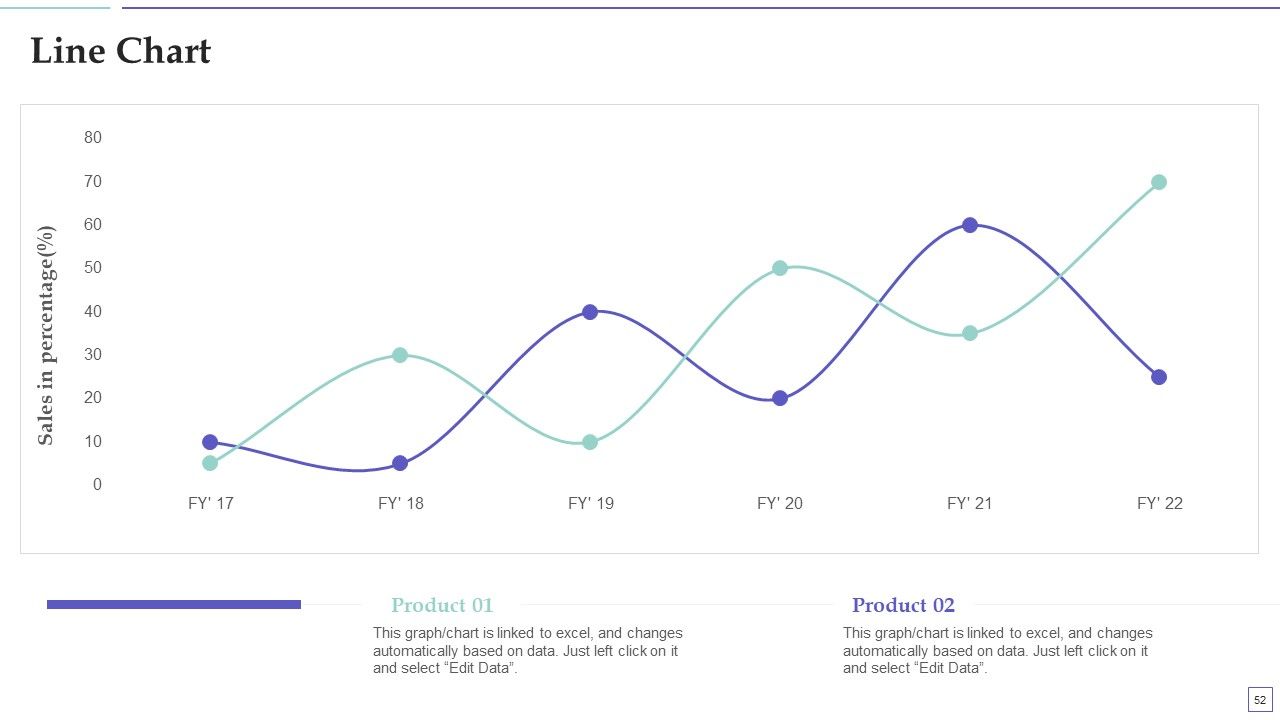Select the Product 02 legend heading
1280x720 pixels.
903,605
